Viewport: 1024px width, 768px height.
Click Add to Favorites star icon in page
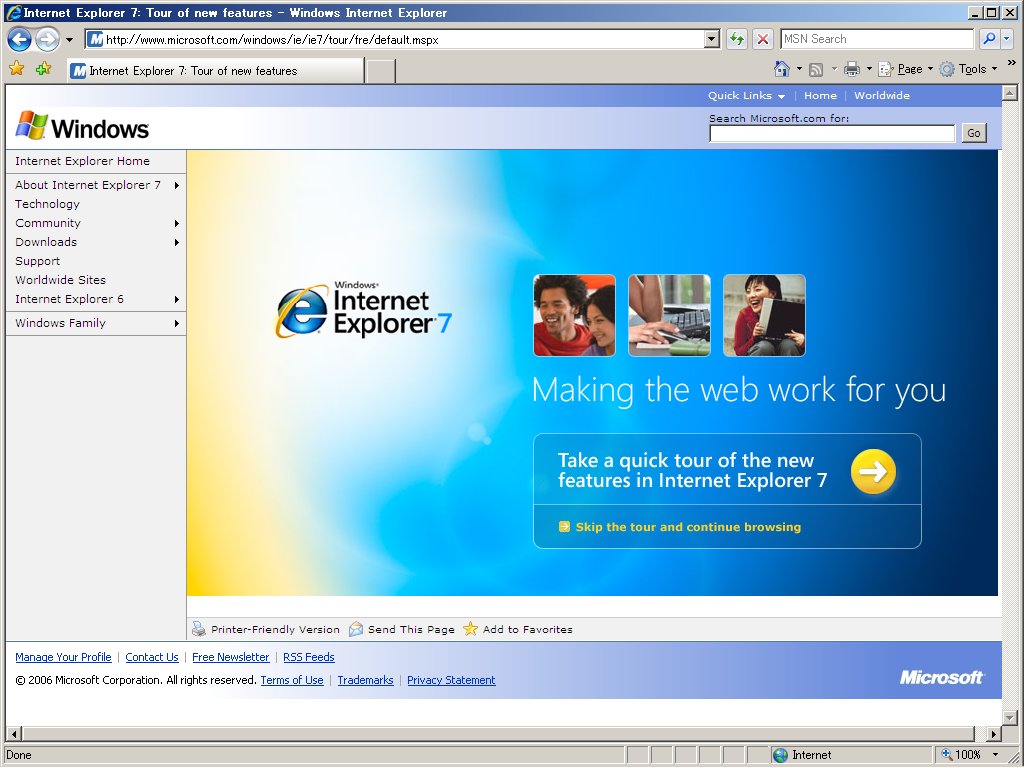pos(470,629)
